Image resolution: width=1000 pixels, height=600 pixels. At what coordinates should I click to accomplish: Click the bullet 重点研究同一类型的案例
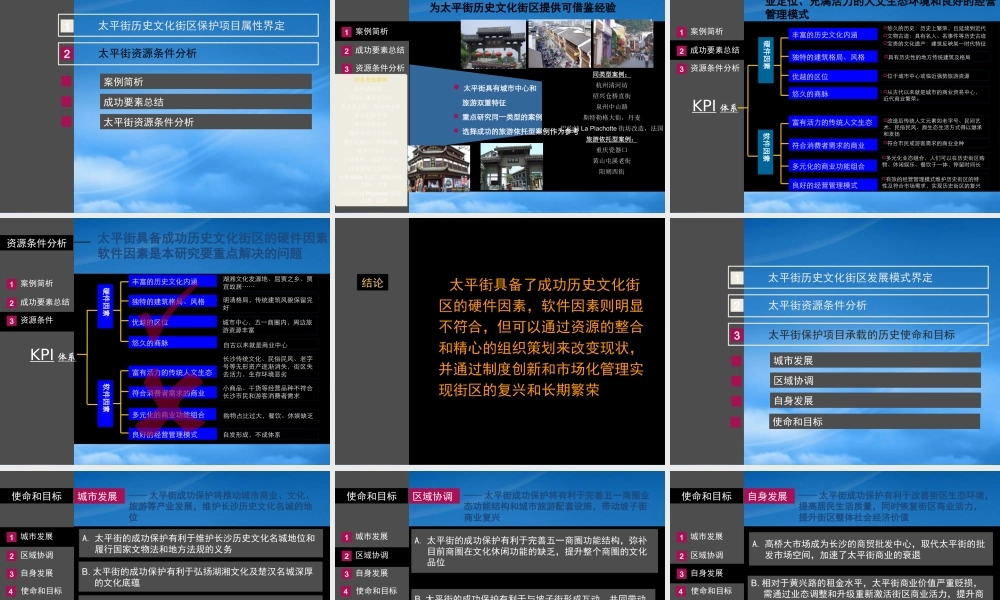point(501,117)
